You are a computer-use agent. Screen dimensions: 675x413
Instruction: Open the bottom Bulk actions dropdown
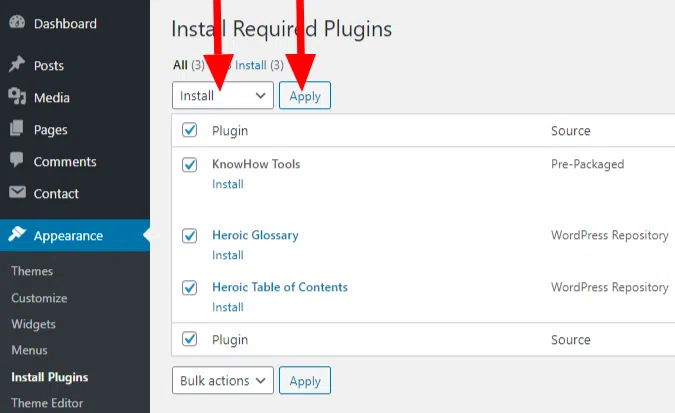tap(222, 381)
